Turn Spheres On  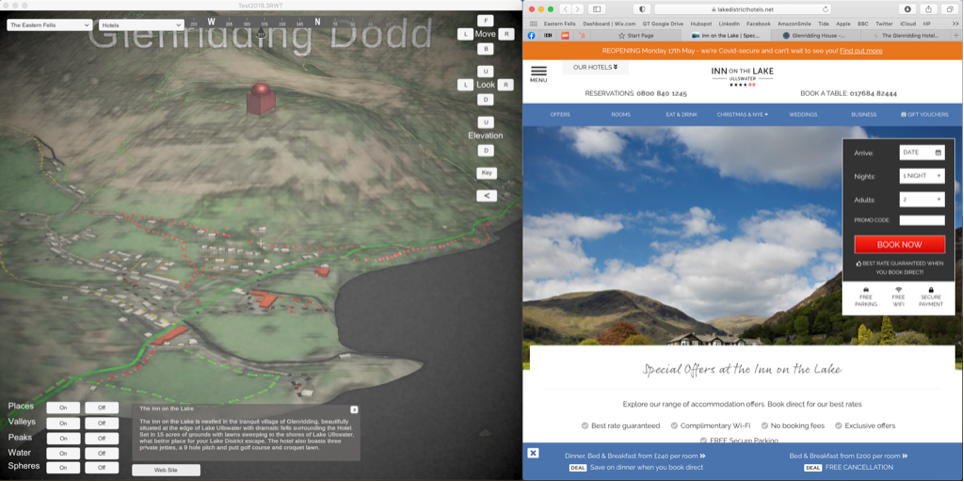coord(63,468)
